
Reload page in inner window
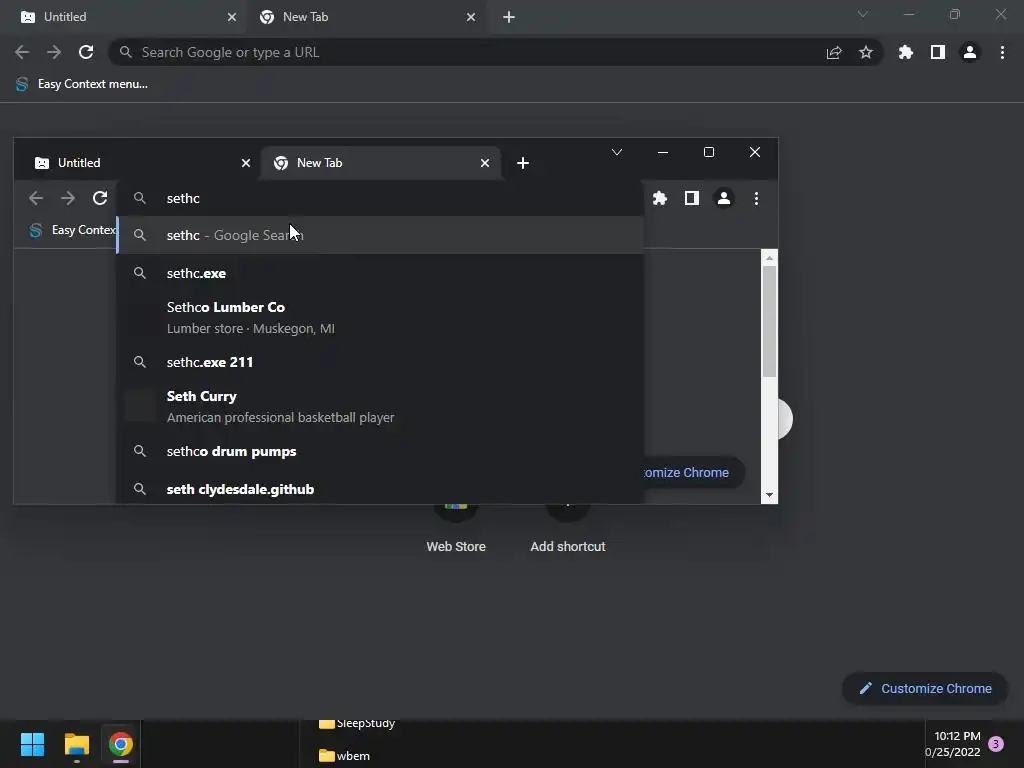tap(100, 198)
